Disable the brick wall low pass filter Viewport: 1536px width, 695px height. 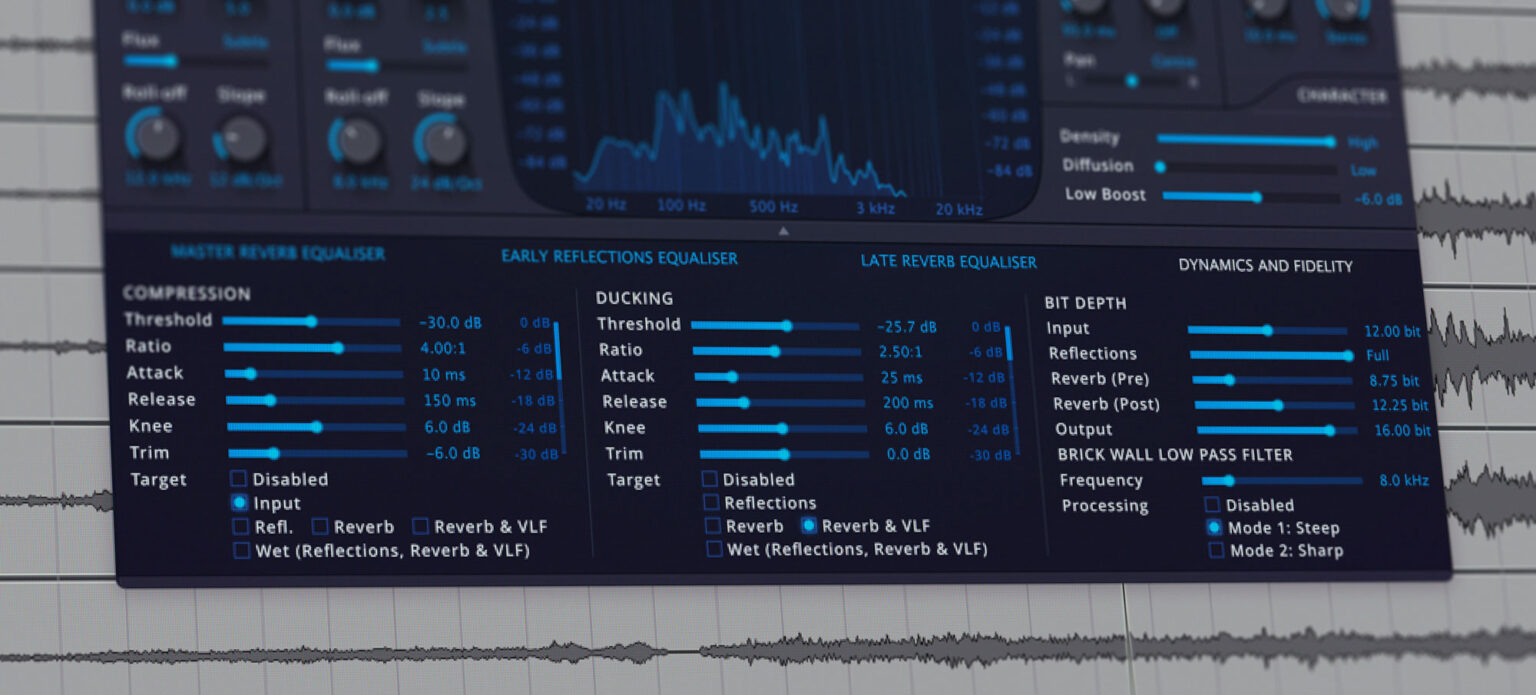[1212, 504]
